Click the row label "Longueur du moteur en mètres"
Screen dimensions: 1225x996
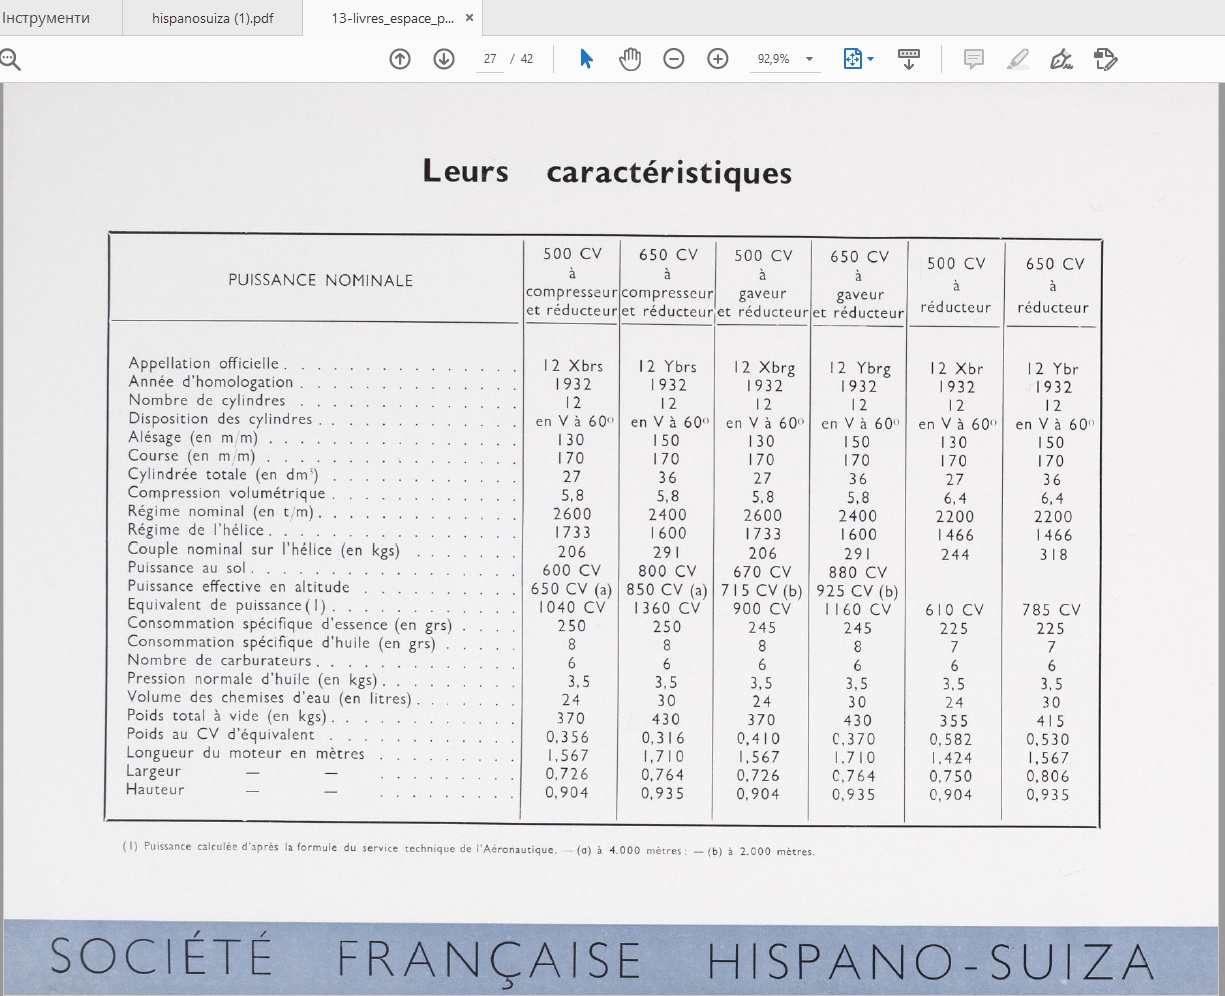coord(245,753)
